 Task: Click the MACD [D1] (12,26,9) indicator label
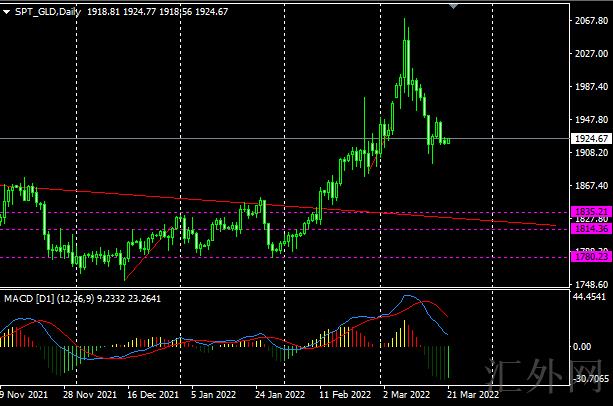tap(49, 299)
